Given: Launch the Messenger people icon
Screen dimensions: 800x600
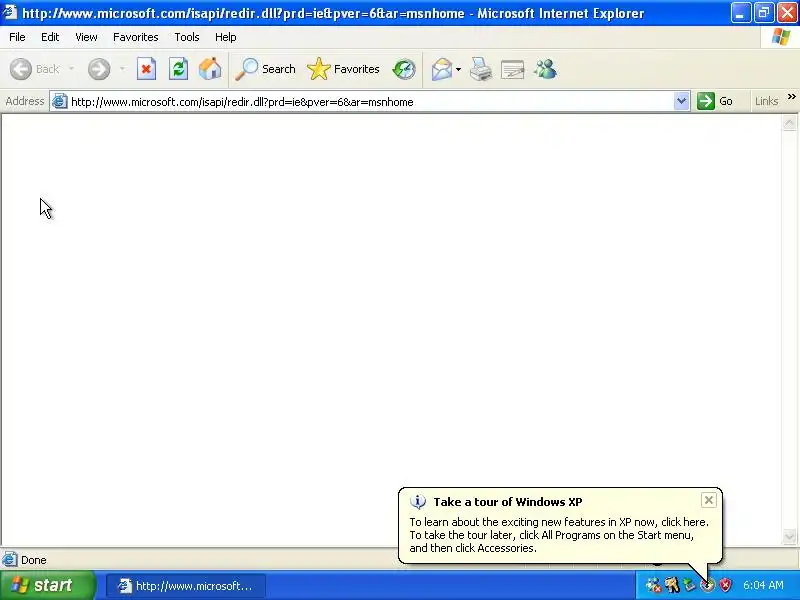Looking at the screenshot, I should coord(545,69).
